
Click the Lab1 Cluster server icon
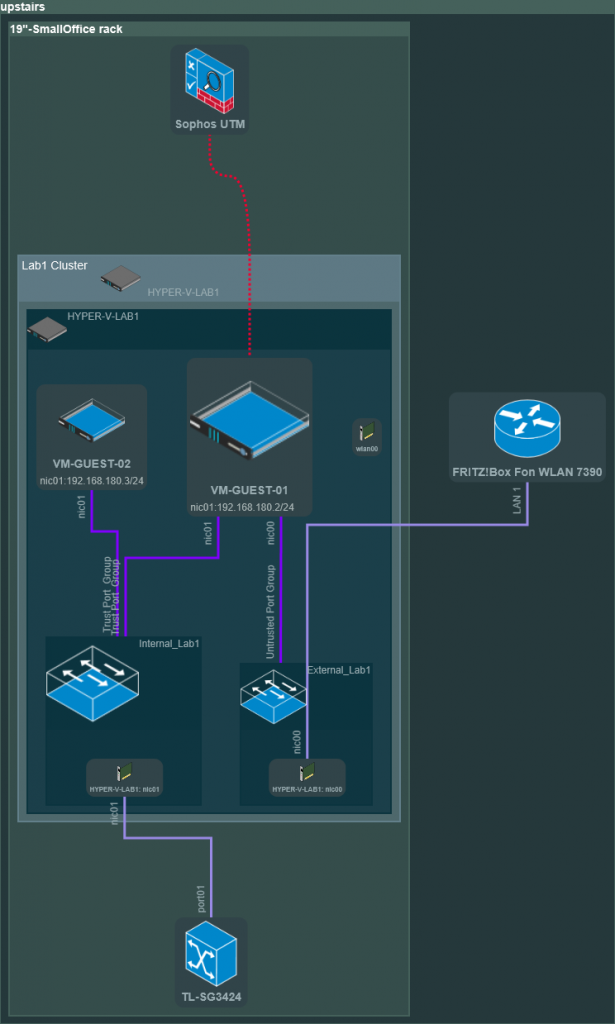coord(121,279)
